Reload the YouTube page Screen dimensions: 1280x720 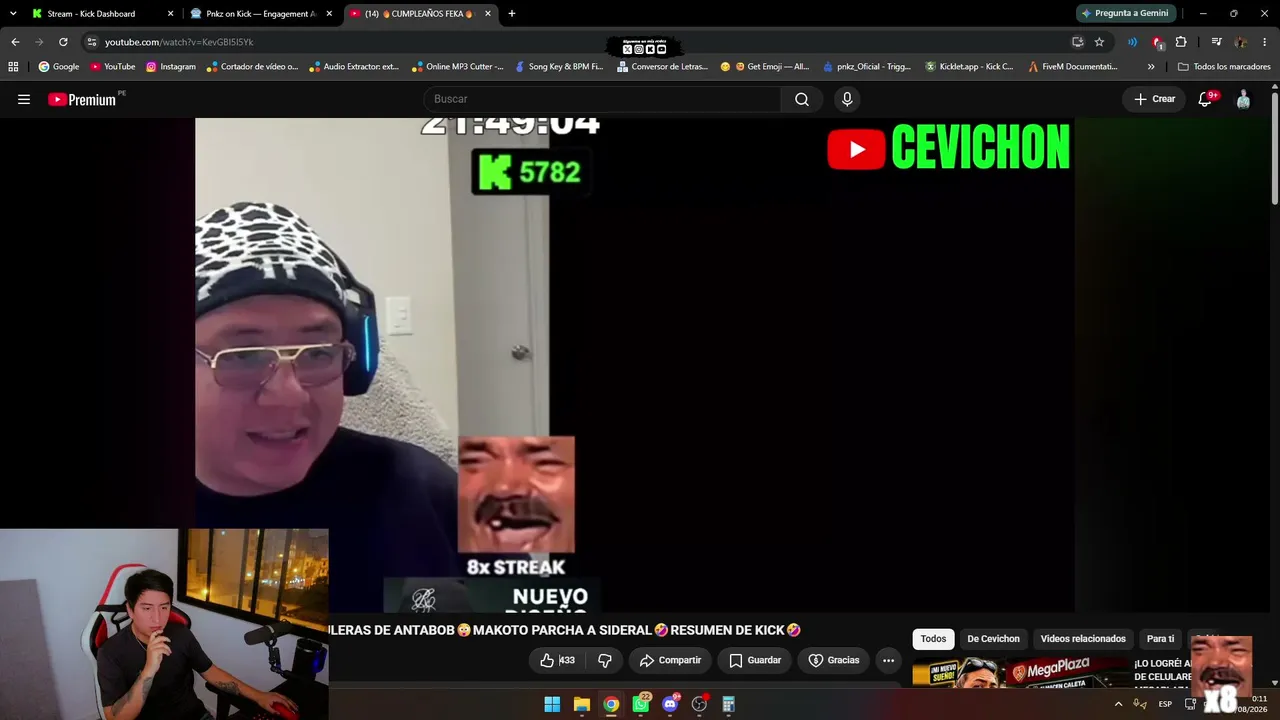click(x=63, y=42)
